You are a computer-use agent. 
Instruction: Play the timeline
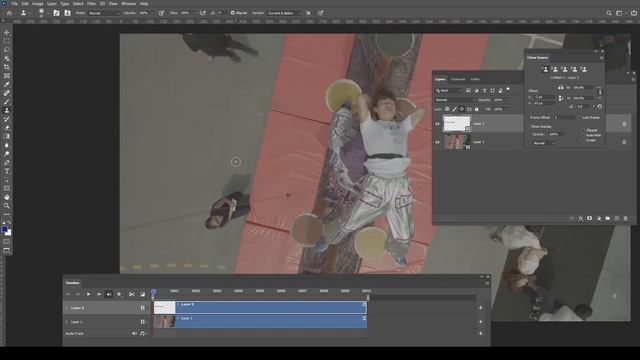pyautogui.click(x=88, y=294)
